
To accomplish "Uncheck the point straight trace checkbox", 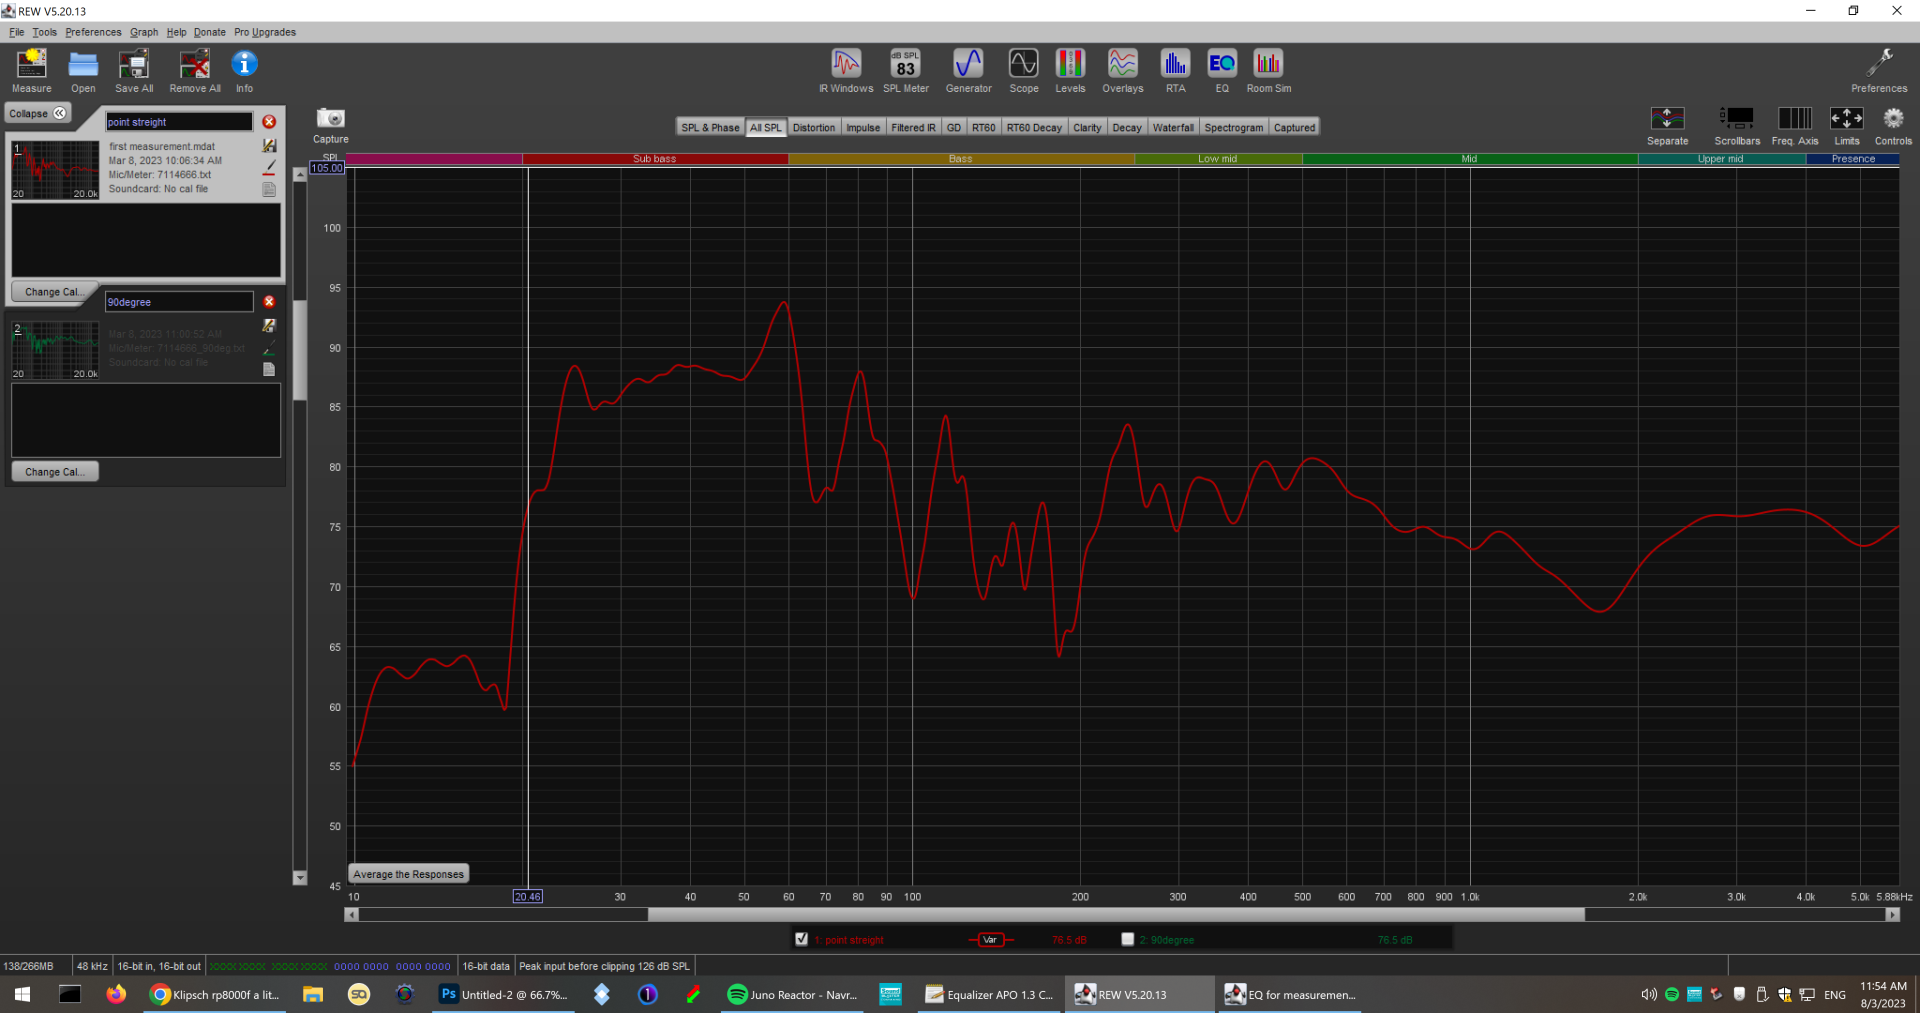I will (x=801, y=939).
